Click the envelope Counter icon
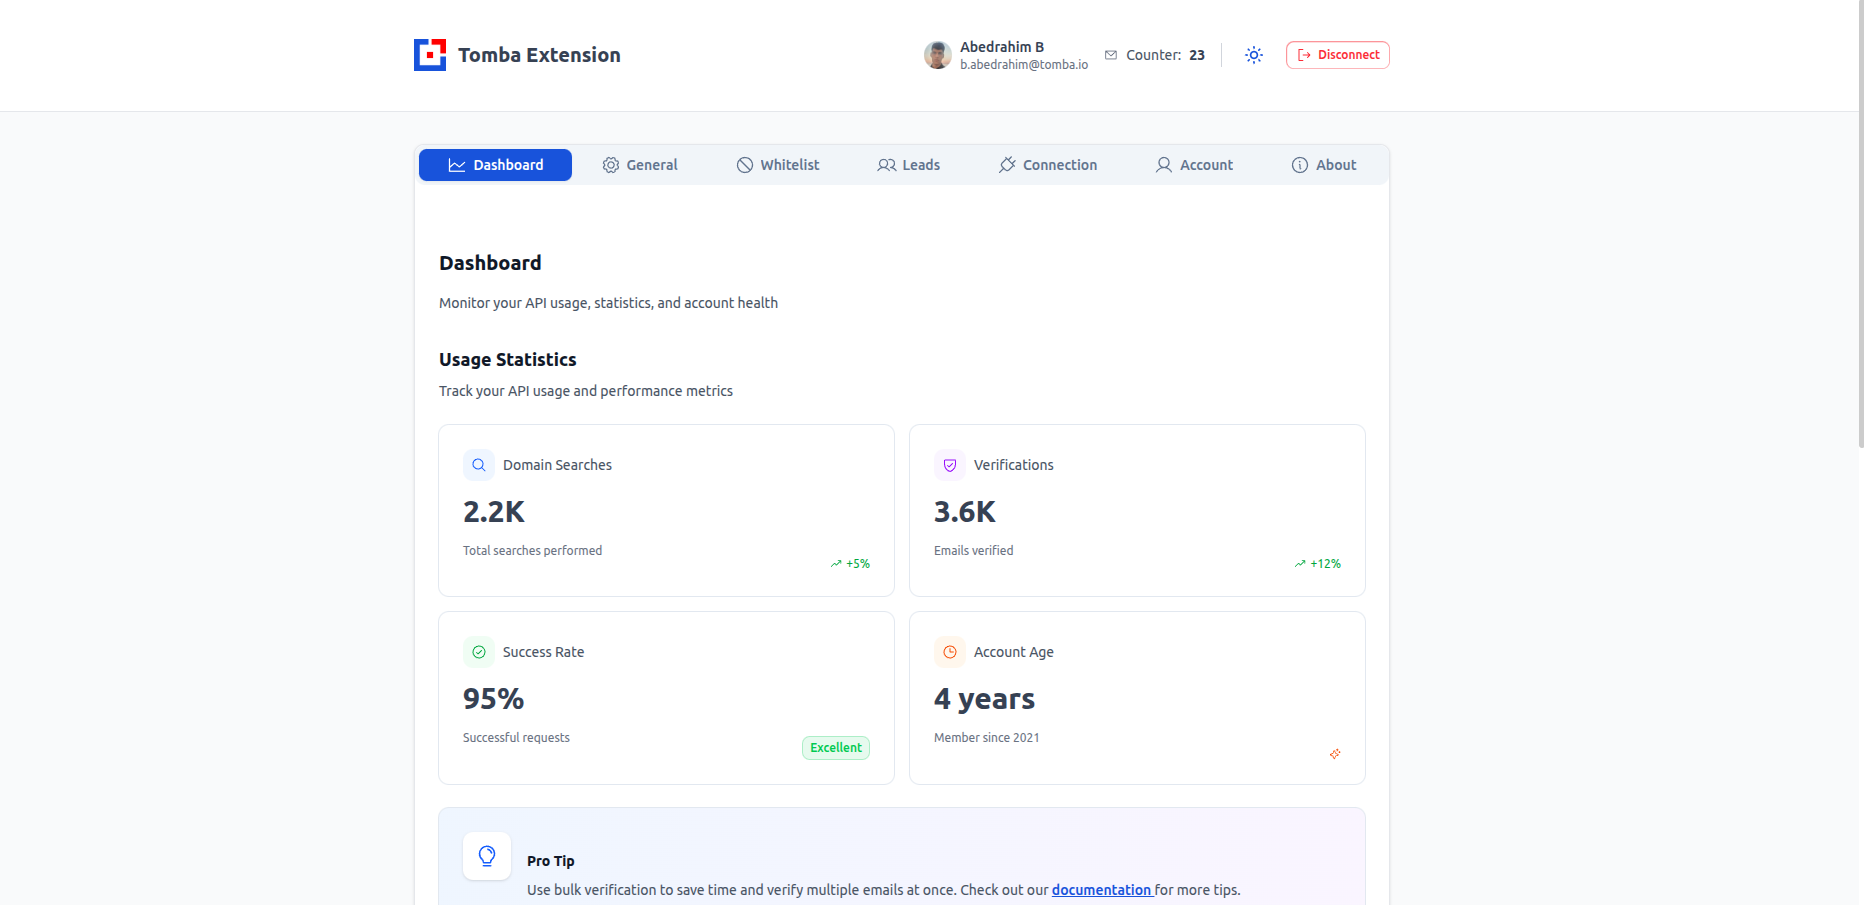The image size is (1864, 905). pyautogui.click(x=1111, y=55)
